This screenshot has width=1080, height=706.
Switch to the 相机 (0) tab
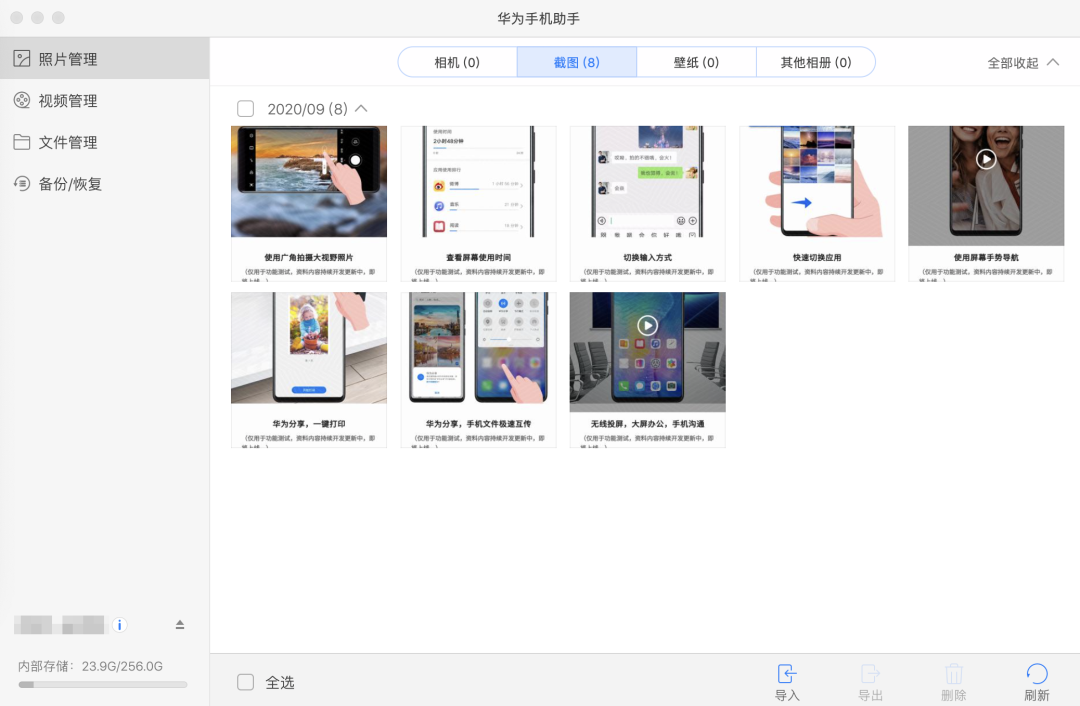(x=457, y=62)
